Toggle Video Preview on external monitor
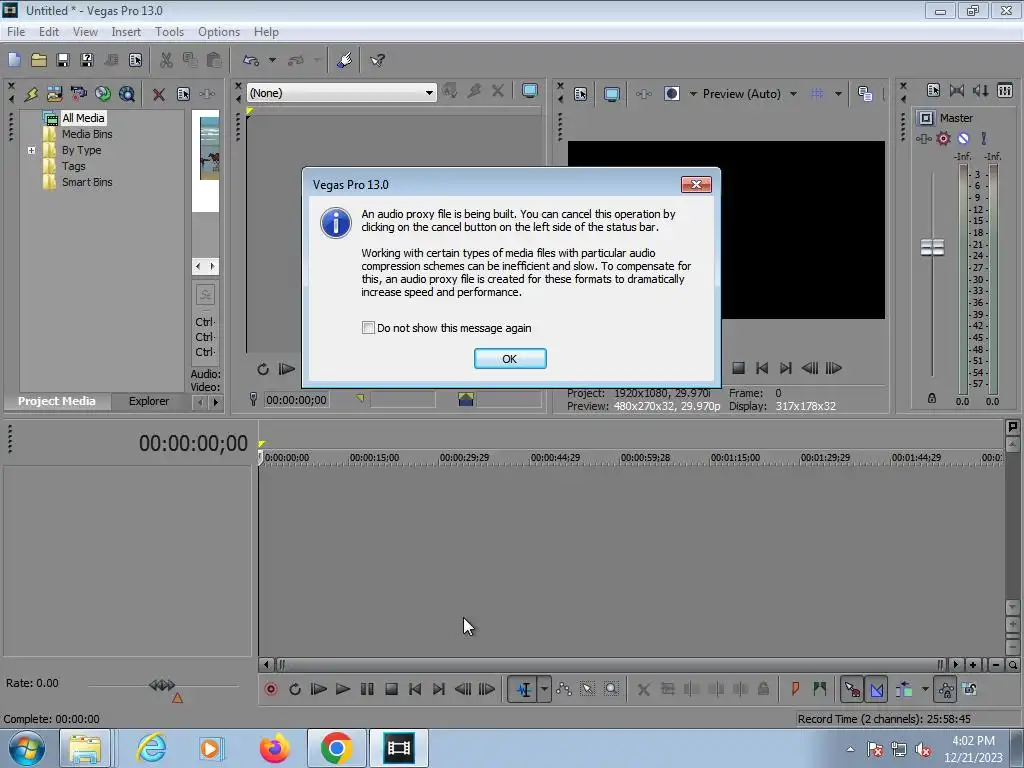 coord(611,94)
